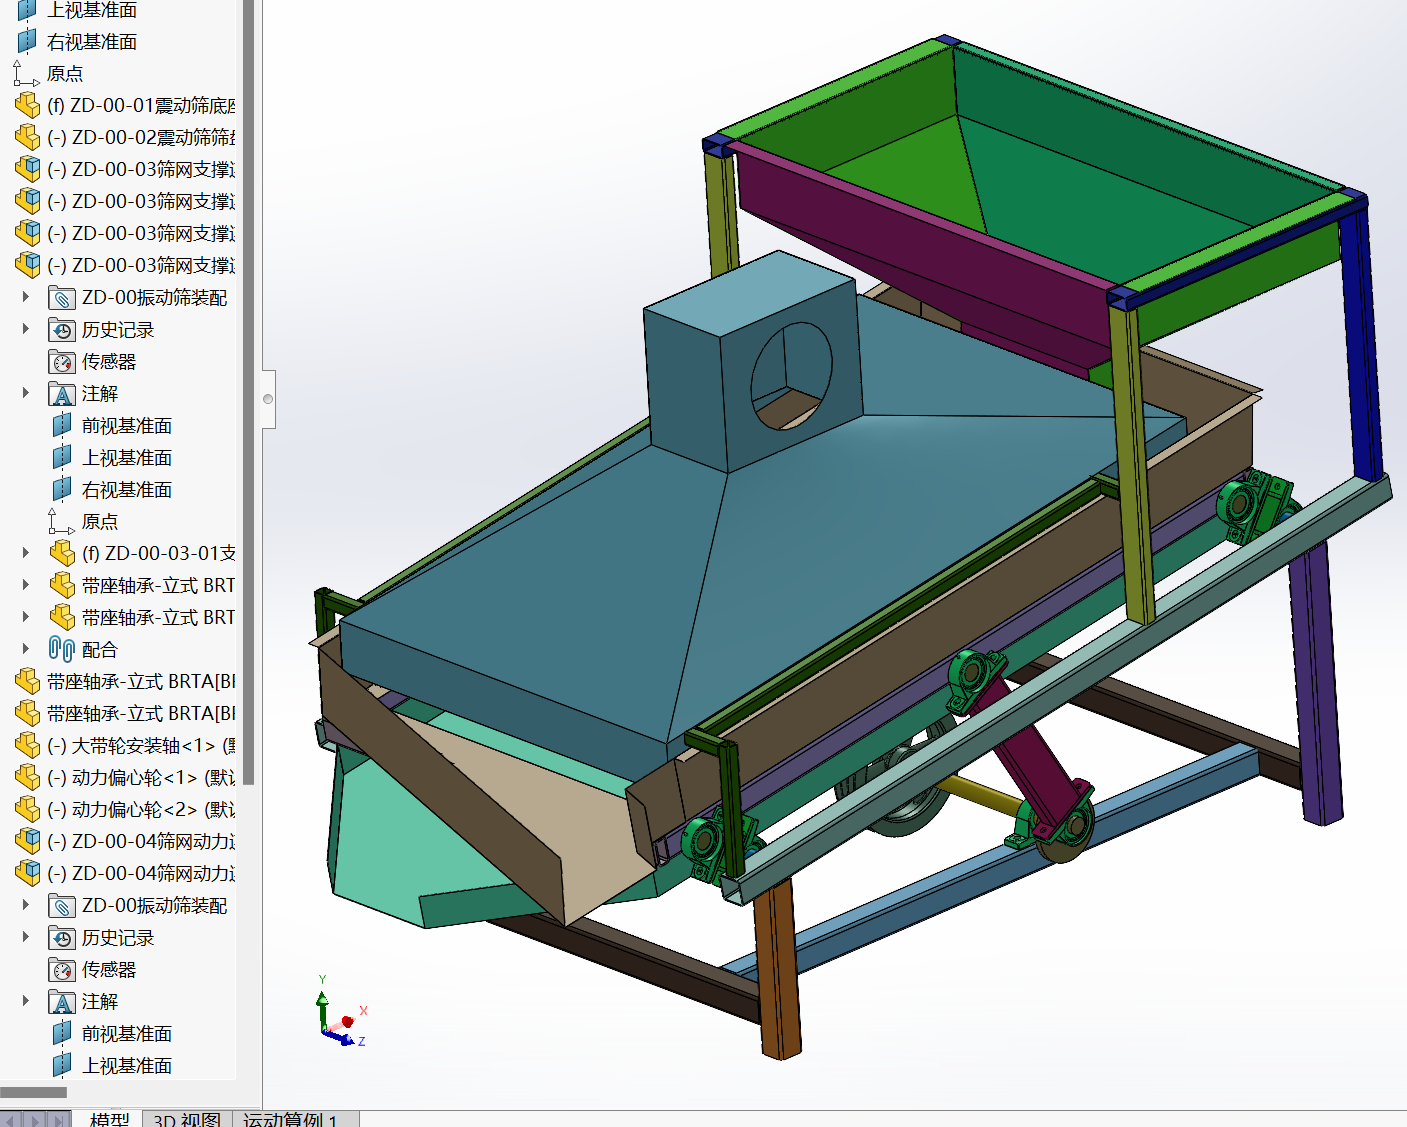Expand the 配合 mates node
The width and height of the screenshot is (1407, 1127).
tap(26, 649)
